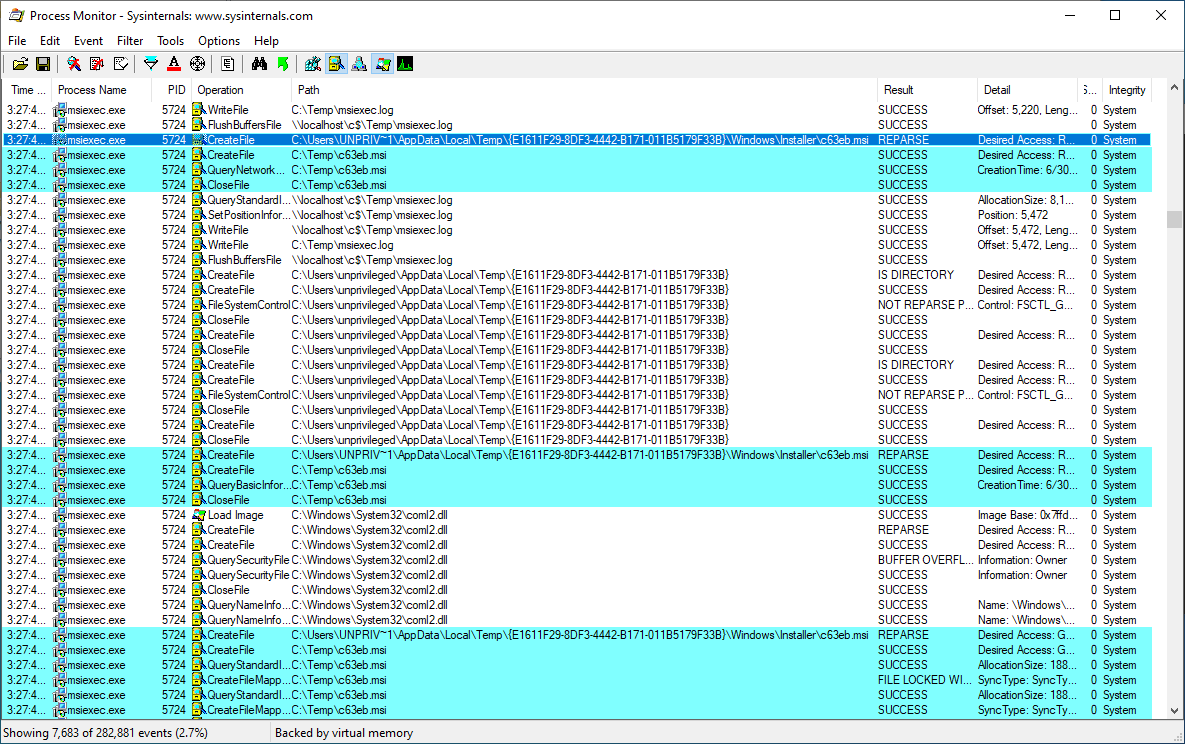Open the Filter menu
This screenshot has width=1185, height=744.
[x=130, y=41]
